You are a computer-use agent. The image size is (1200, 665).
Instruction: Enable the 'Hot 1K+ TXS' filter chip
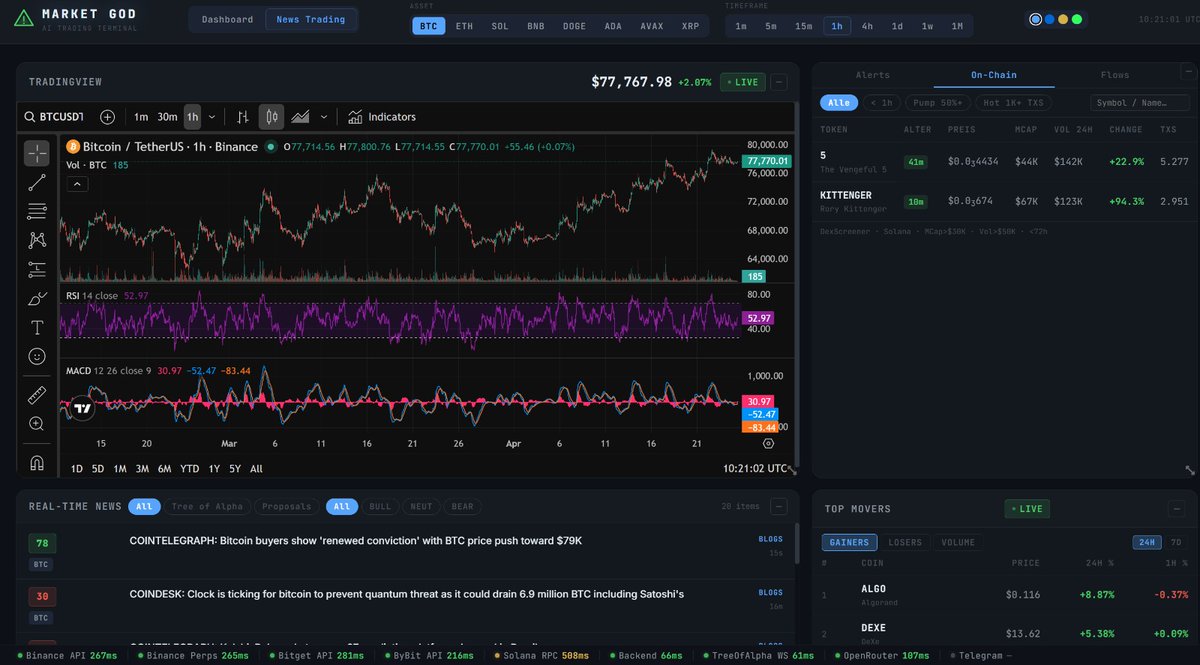pos(1013,103)
